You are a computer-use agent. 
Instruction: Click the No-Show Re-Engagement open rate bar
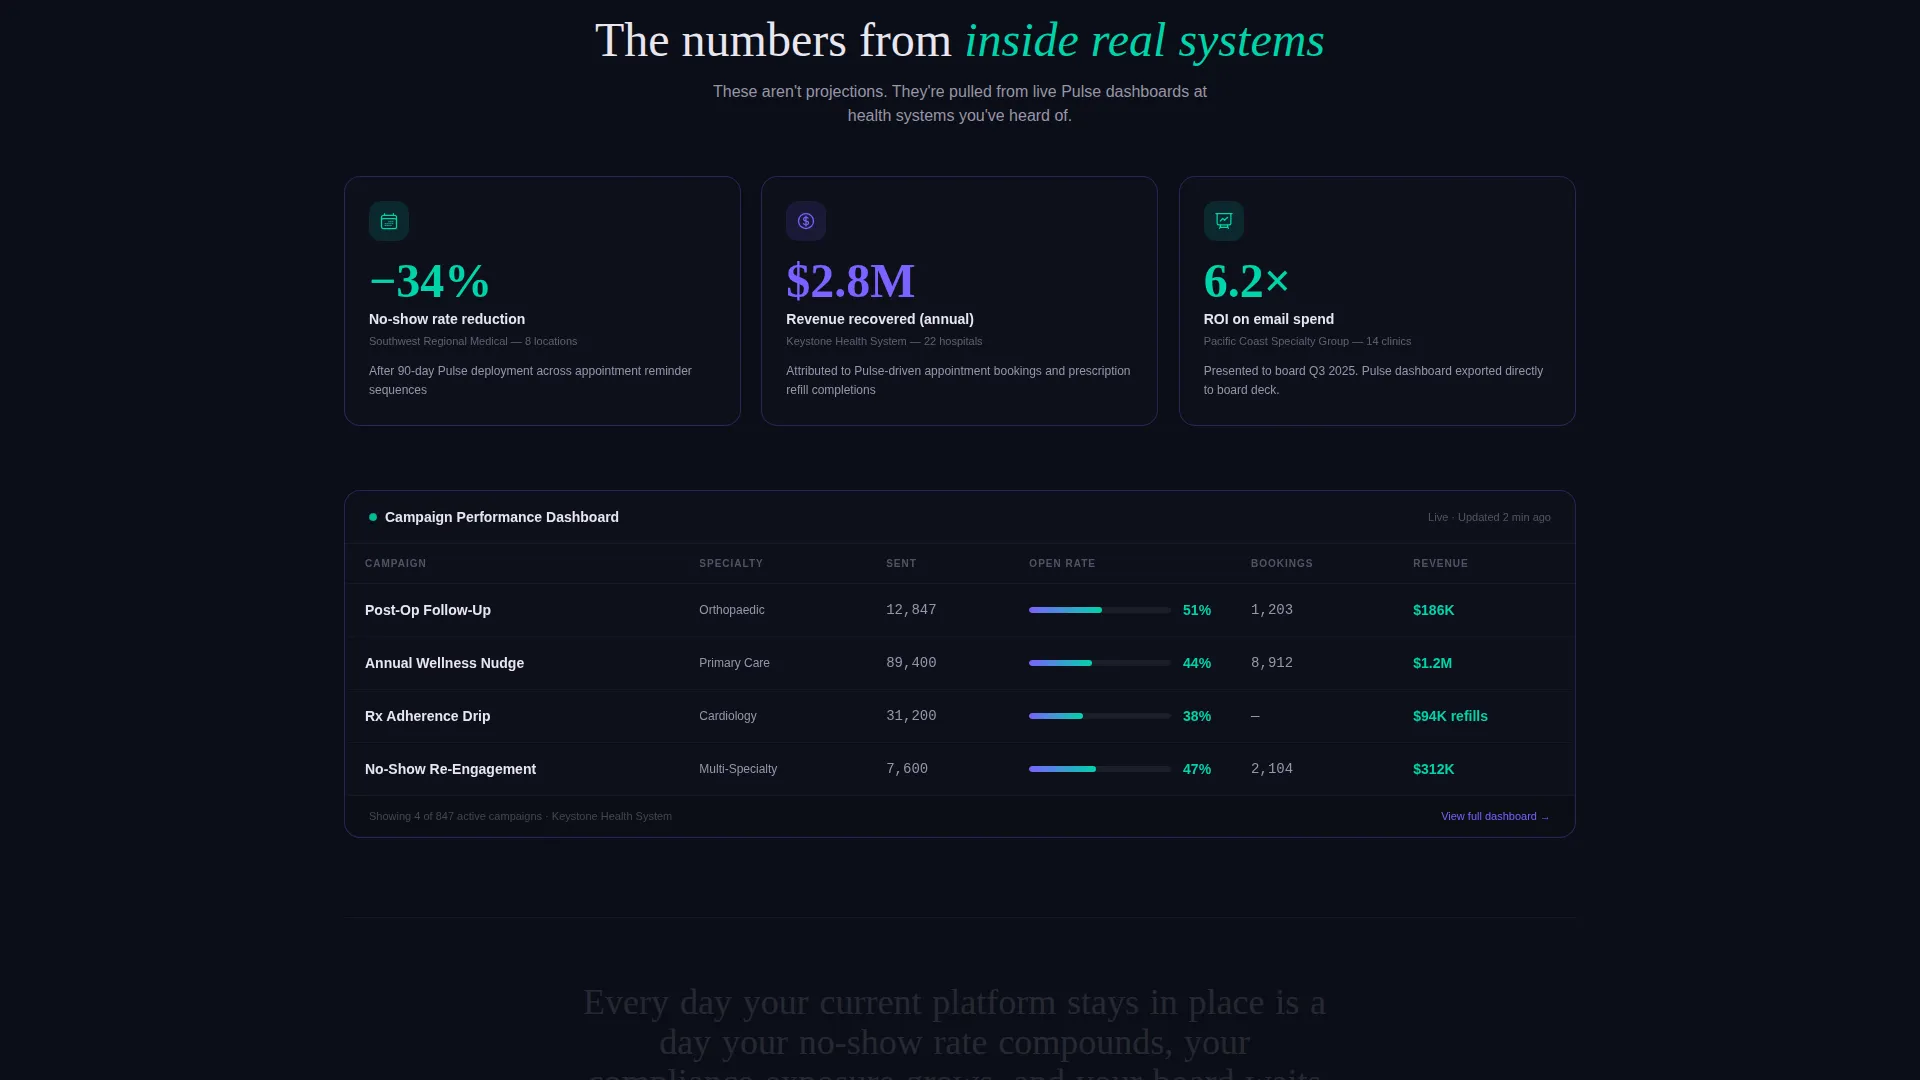(x=1100, y=769)
